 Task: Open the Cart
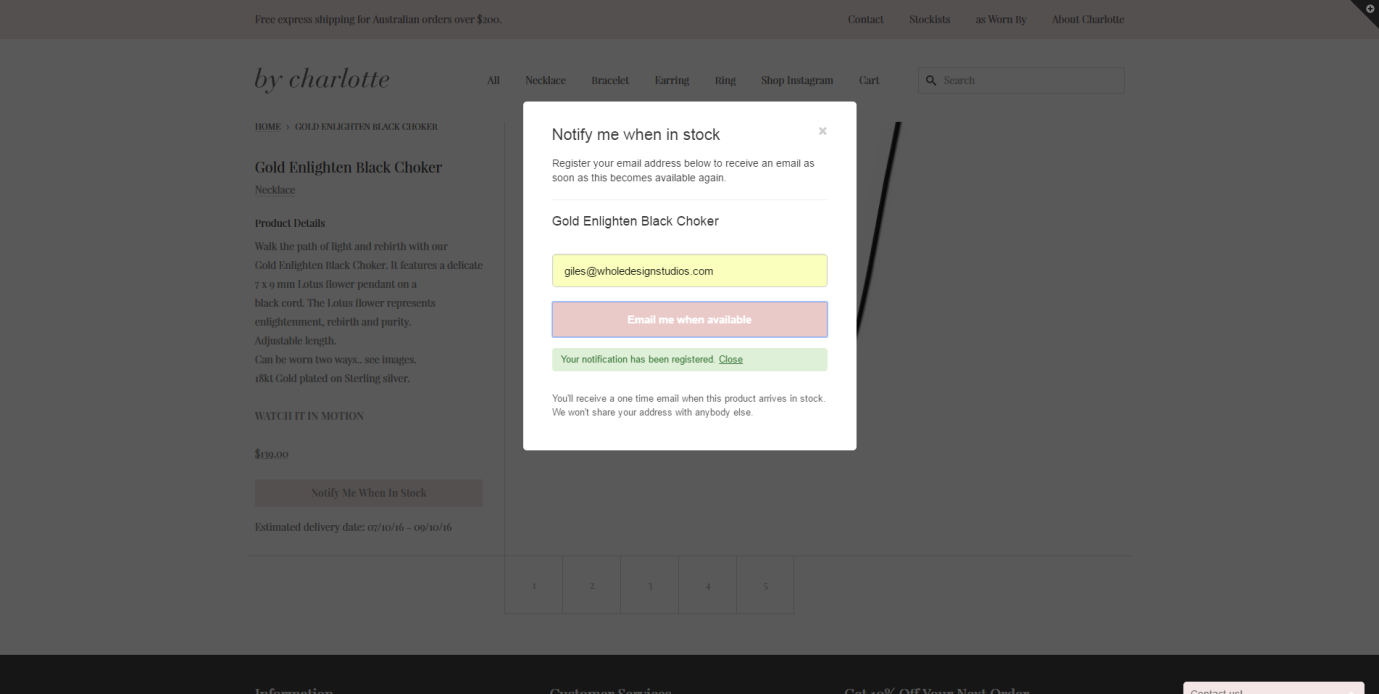coord(868,80)
